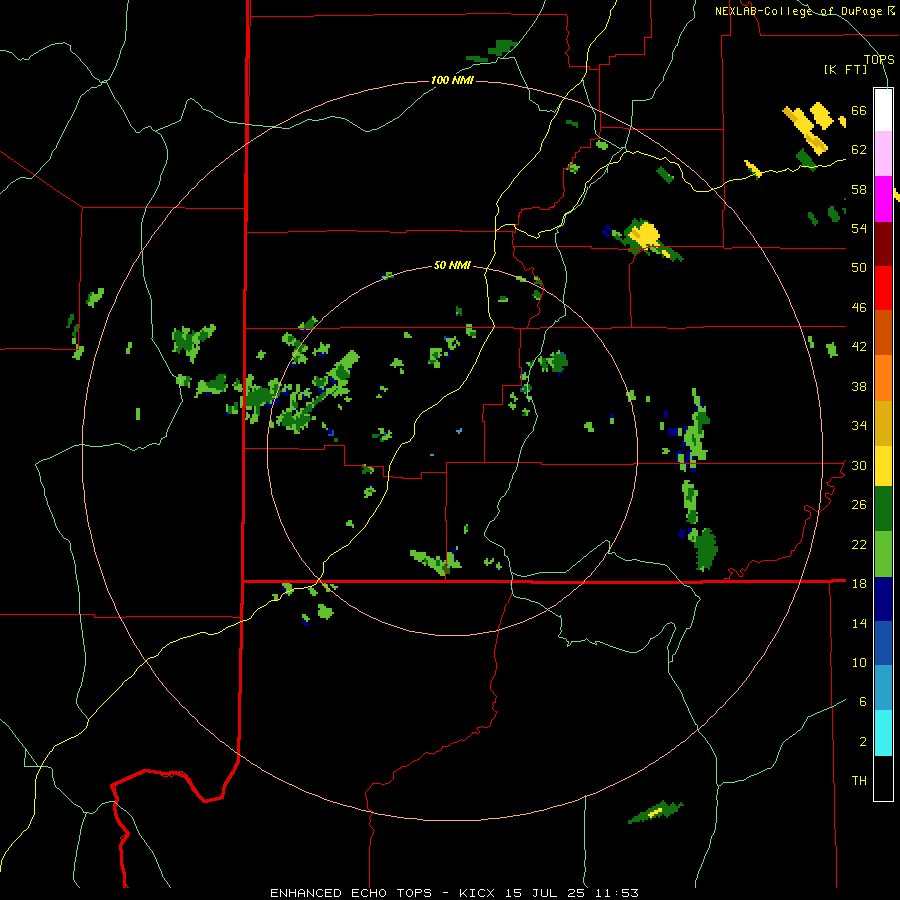The image size is (900, 900).
Task: Click the 38 legend value
Action: [859, 386]
